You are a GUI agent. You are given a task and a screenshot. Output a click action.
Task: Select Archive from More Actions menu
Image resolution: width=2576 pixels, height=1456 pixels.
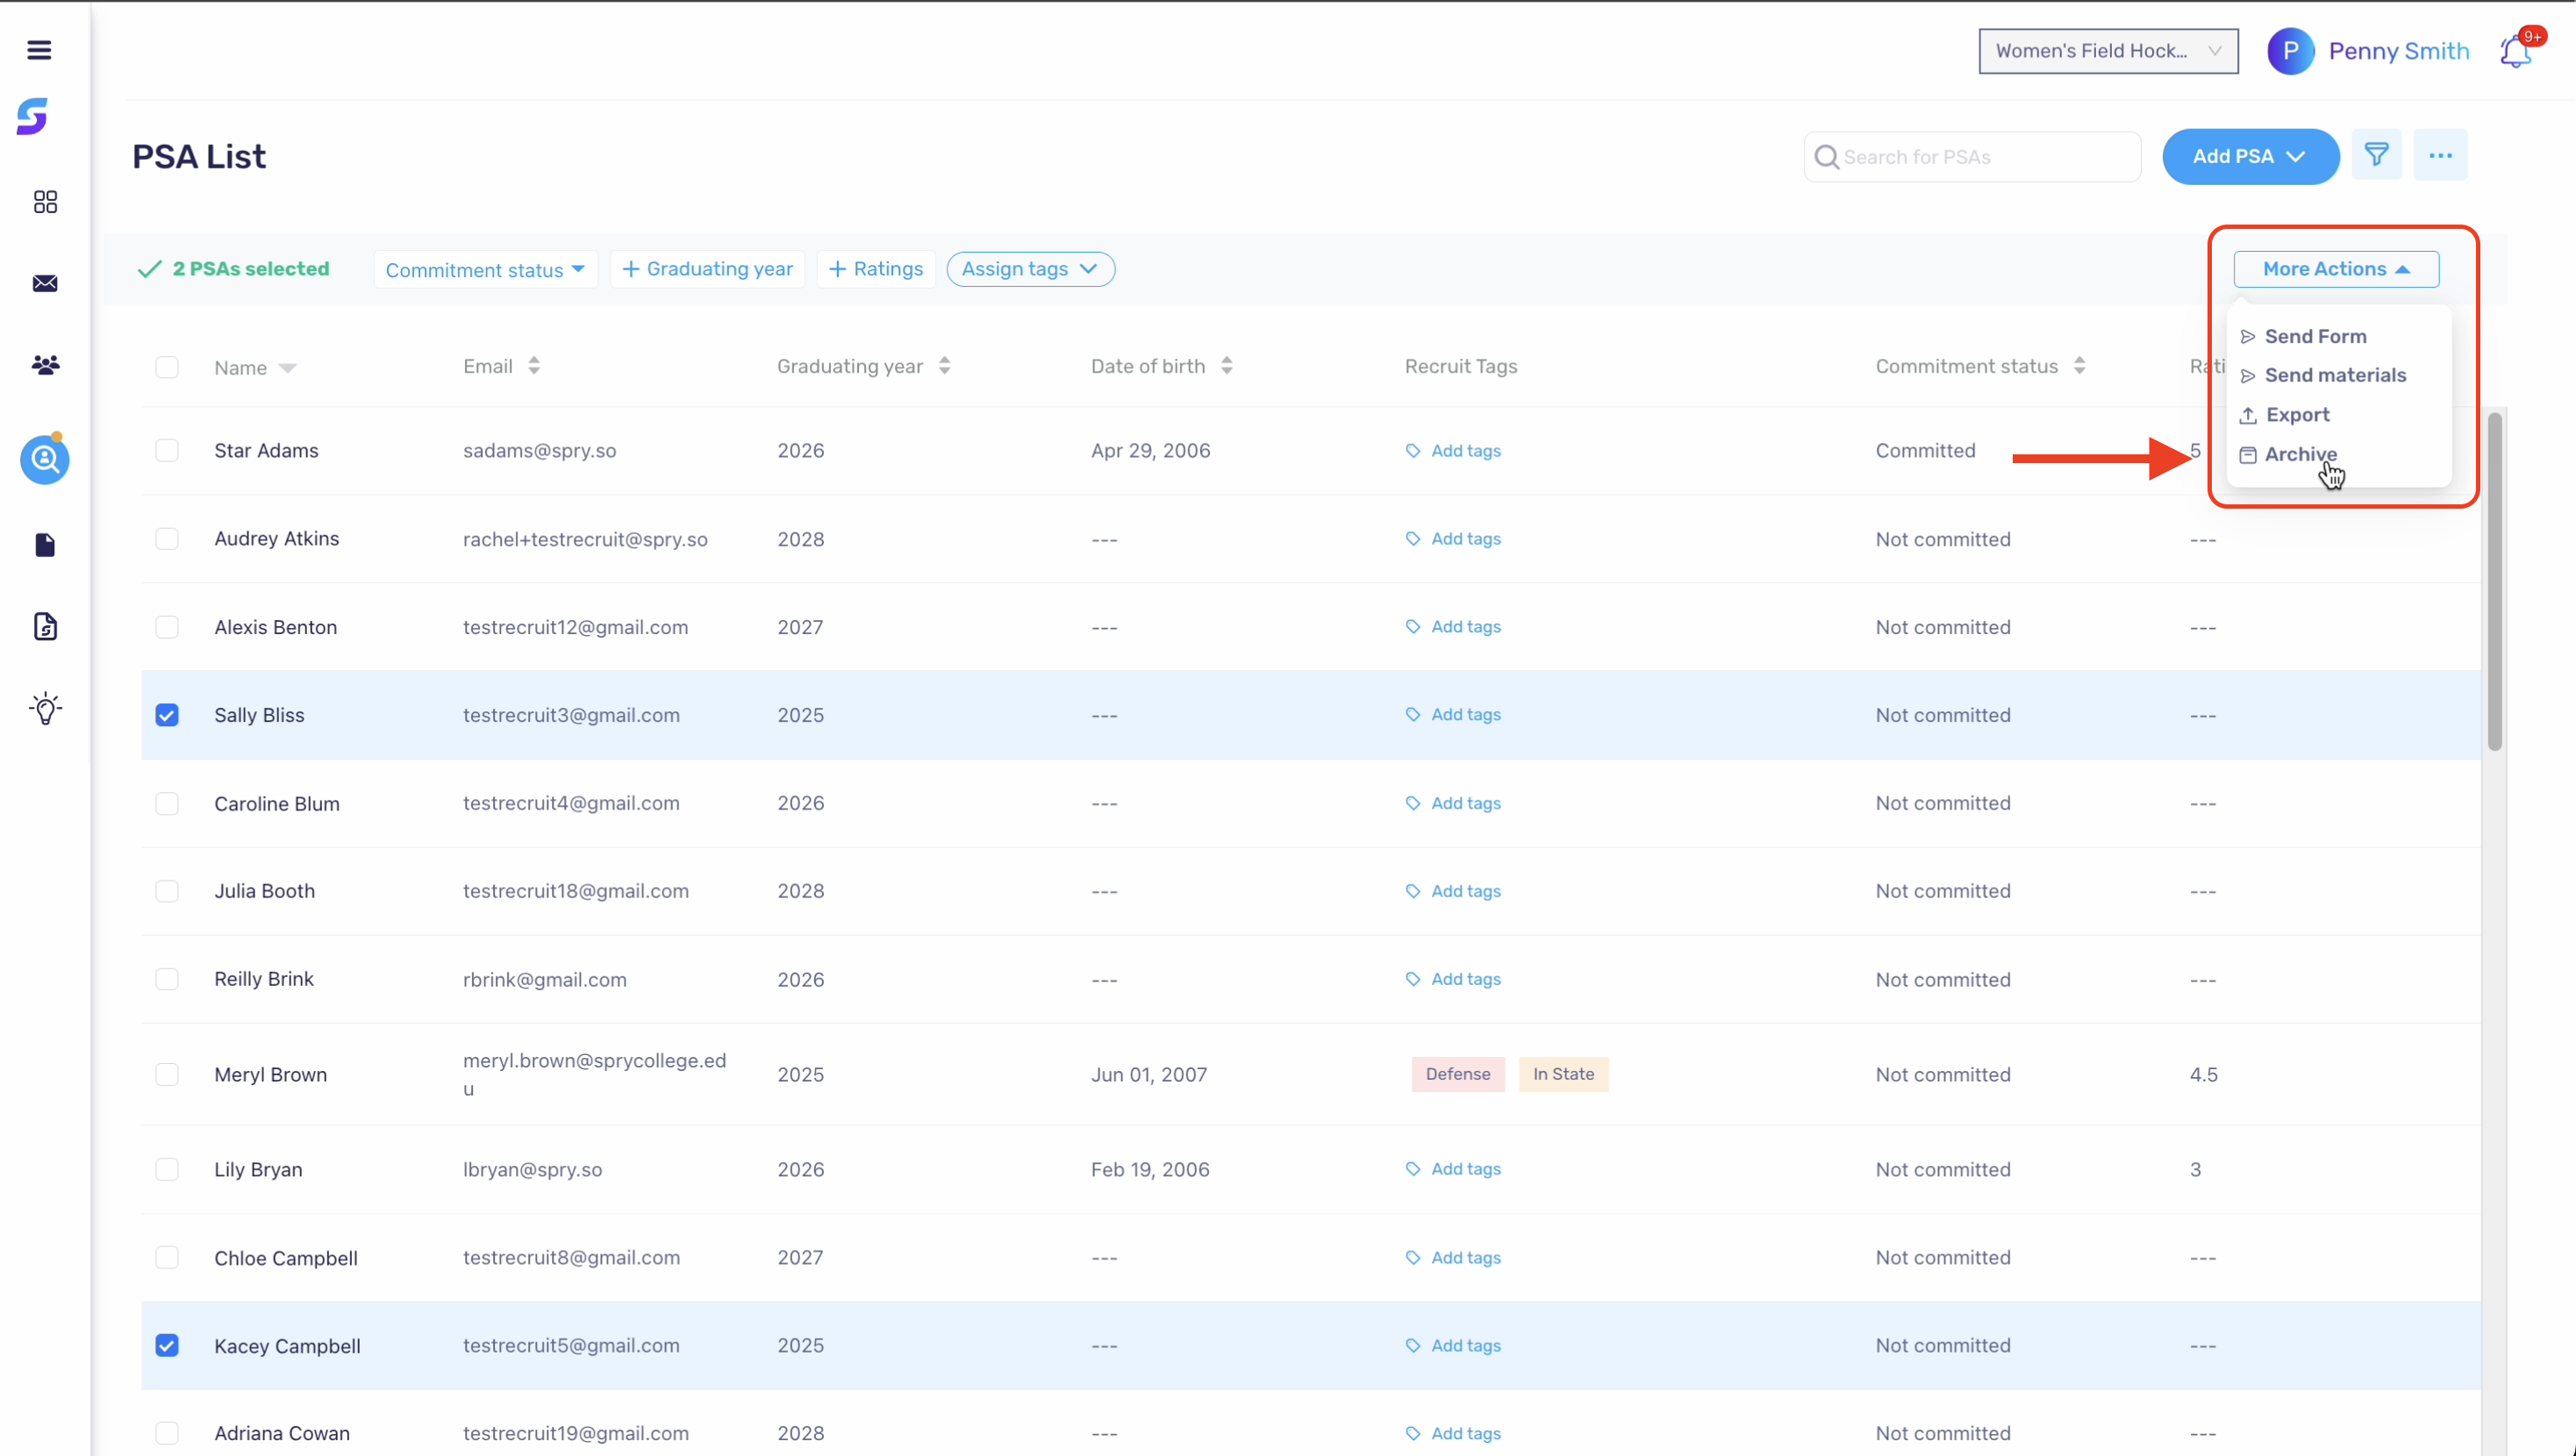(2288, 454)
